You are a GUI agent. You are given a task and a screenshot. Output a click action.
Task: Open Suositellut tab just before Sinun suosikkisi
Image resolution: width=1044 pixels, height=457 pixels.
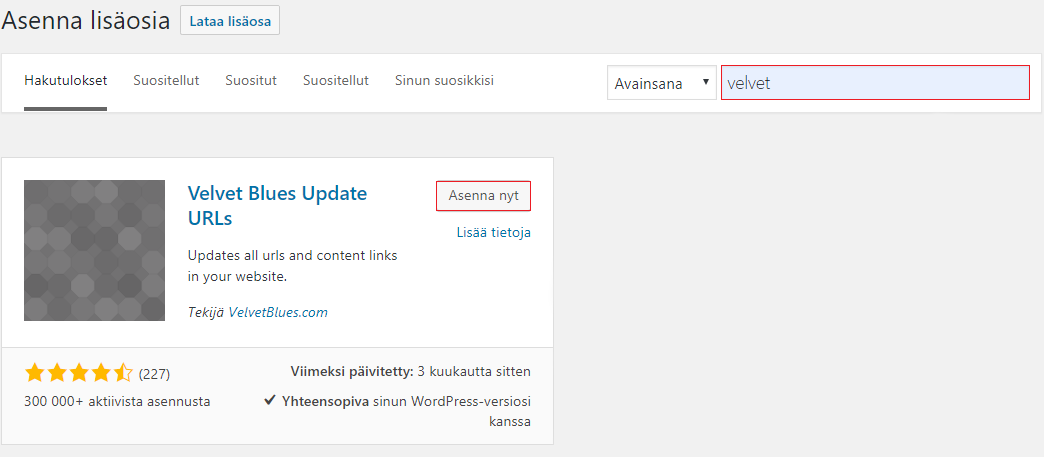point(336,81)
